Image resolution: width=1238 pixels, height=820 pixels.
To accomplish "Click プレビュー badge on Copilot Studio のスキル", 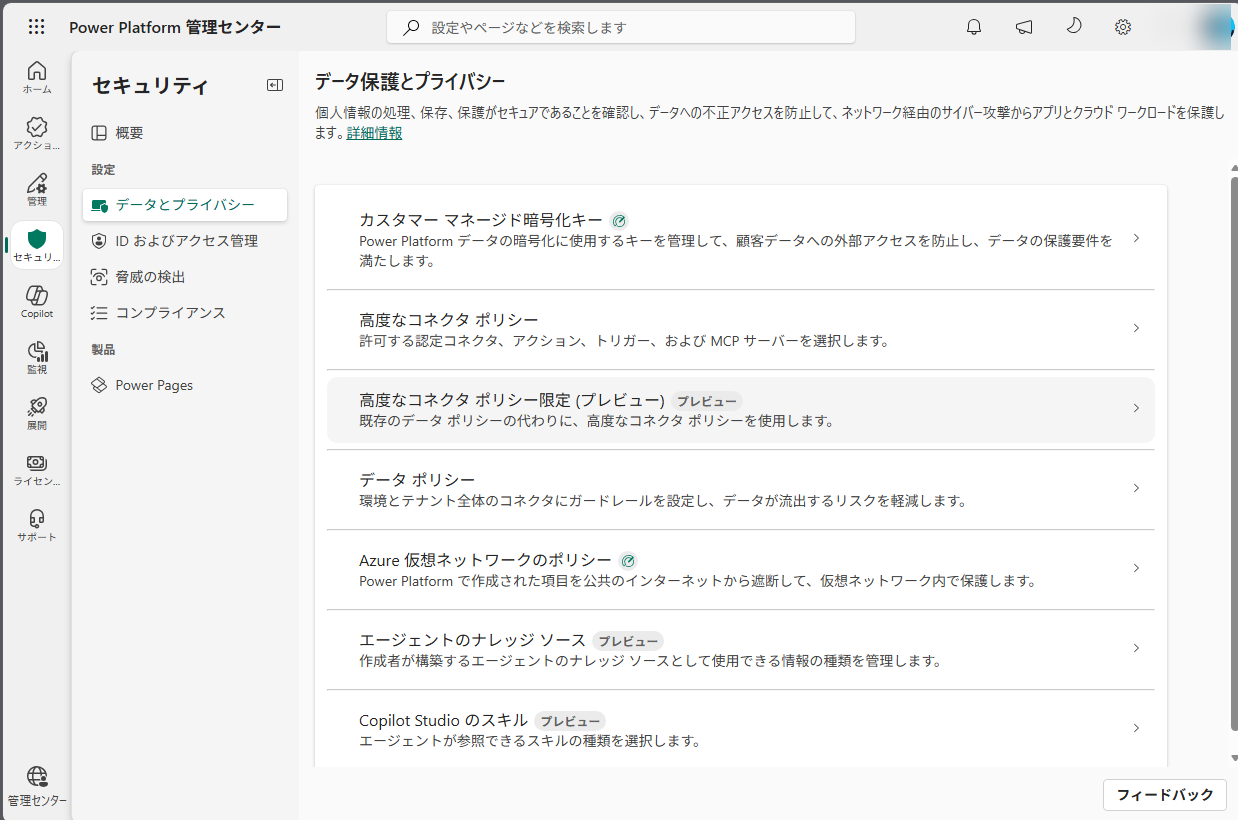I will click(570, 721).
